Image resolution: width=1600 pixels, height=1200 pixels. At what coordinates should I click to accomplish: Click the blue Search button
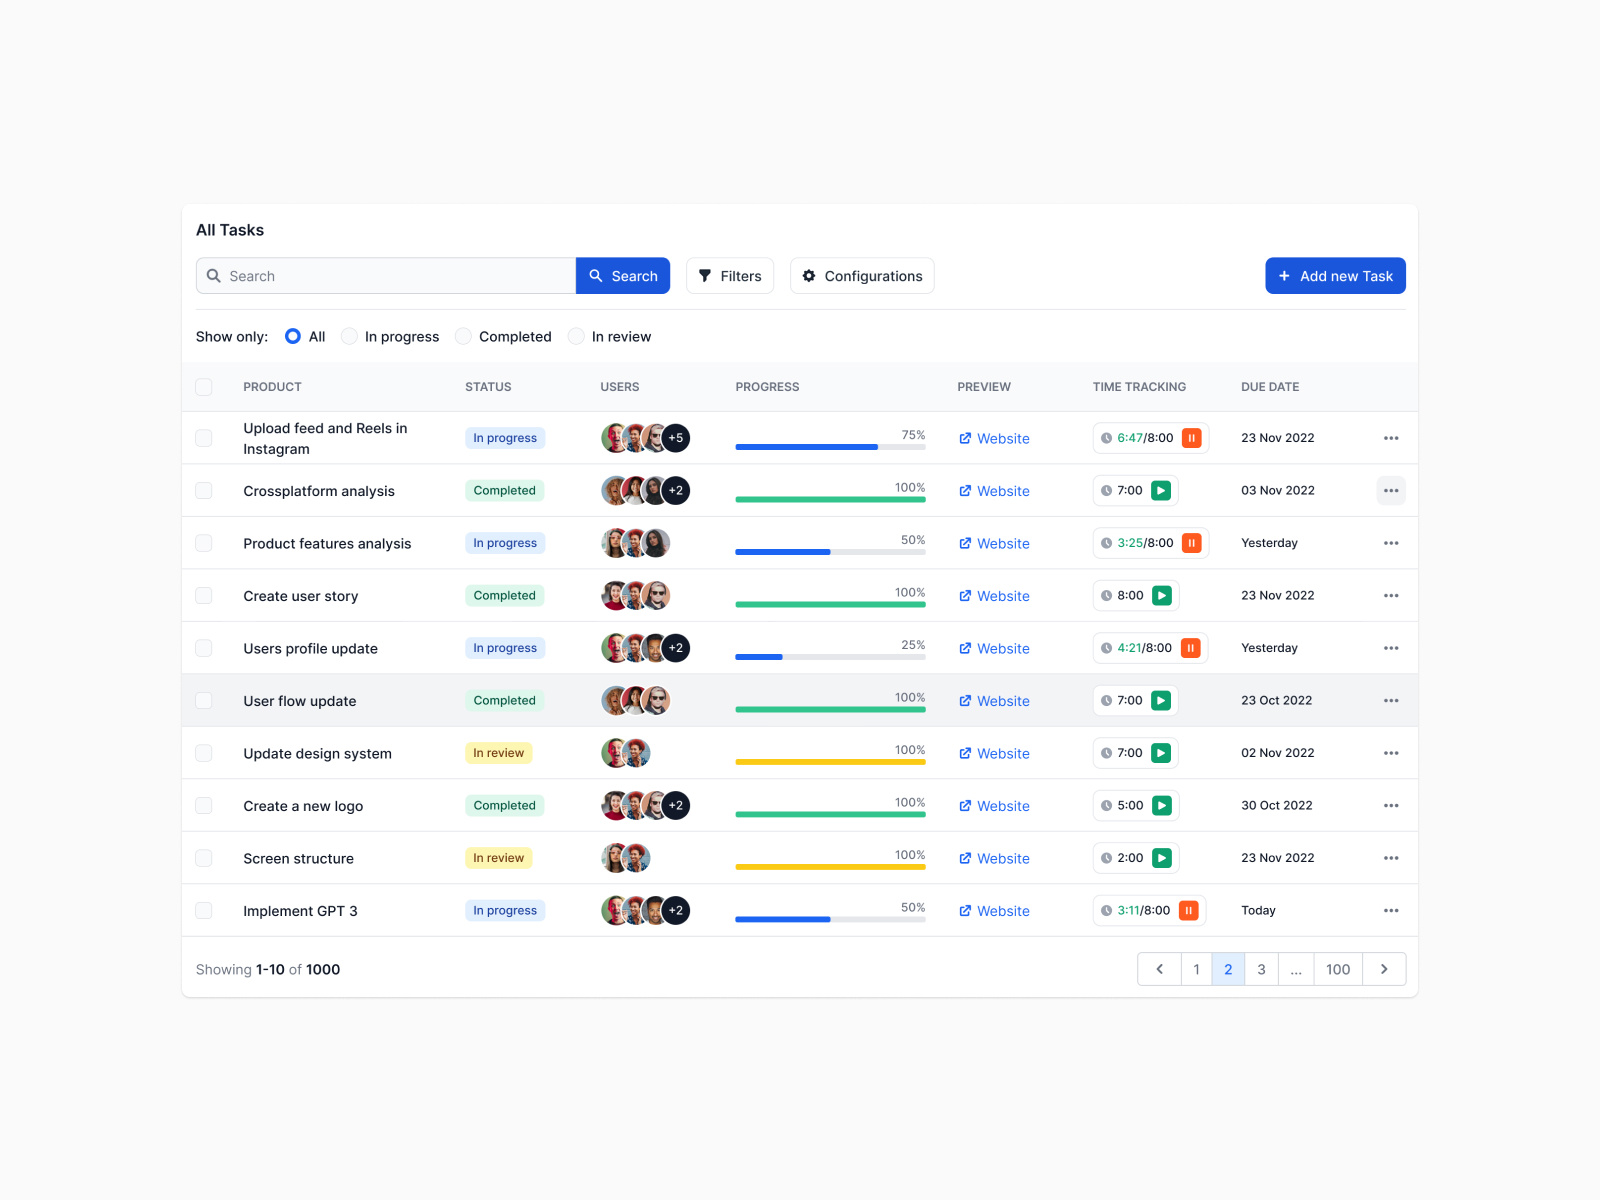pyautogui.click(x=623, y=276)
